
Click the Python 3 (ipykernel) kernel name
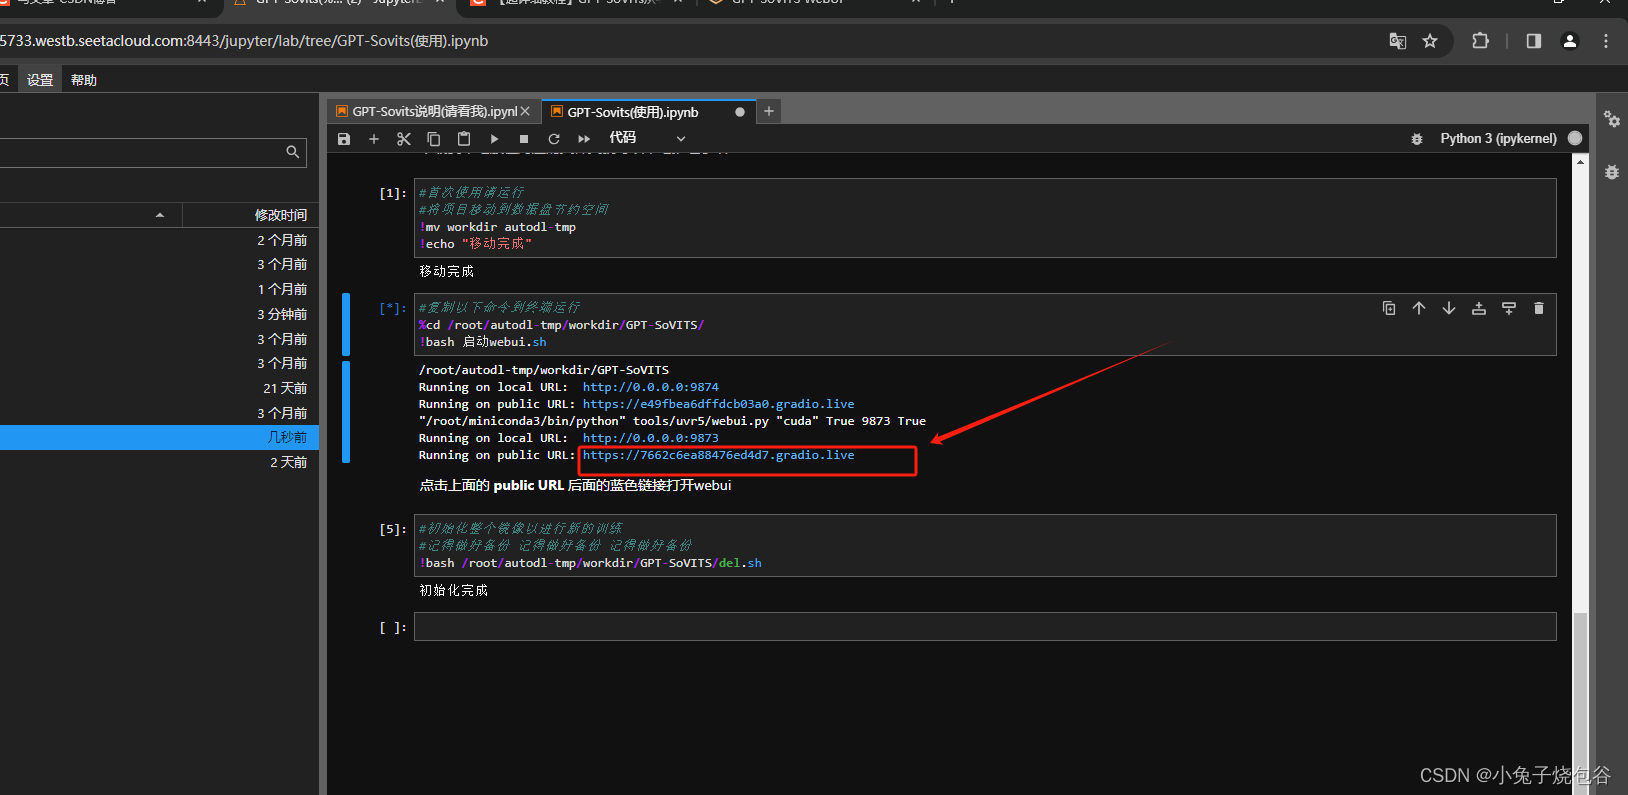click(1498, 139)
